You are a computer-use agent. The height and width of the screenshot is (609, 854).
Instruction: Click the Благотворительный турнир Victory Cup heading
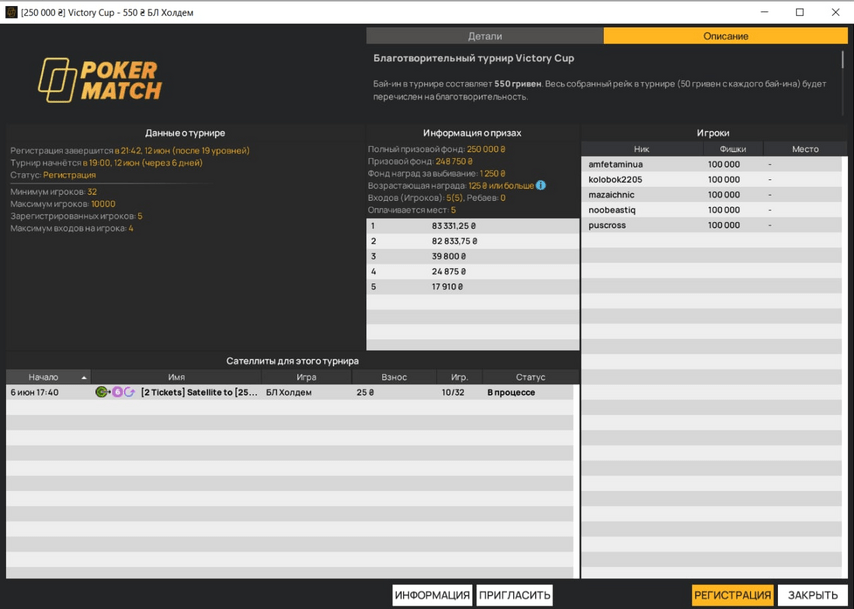[x=473, y=58]
